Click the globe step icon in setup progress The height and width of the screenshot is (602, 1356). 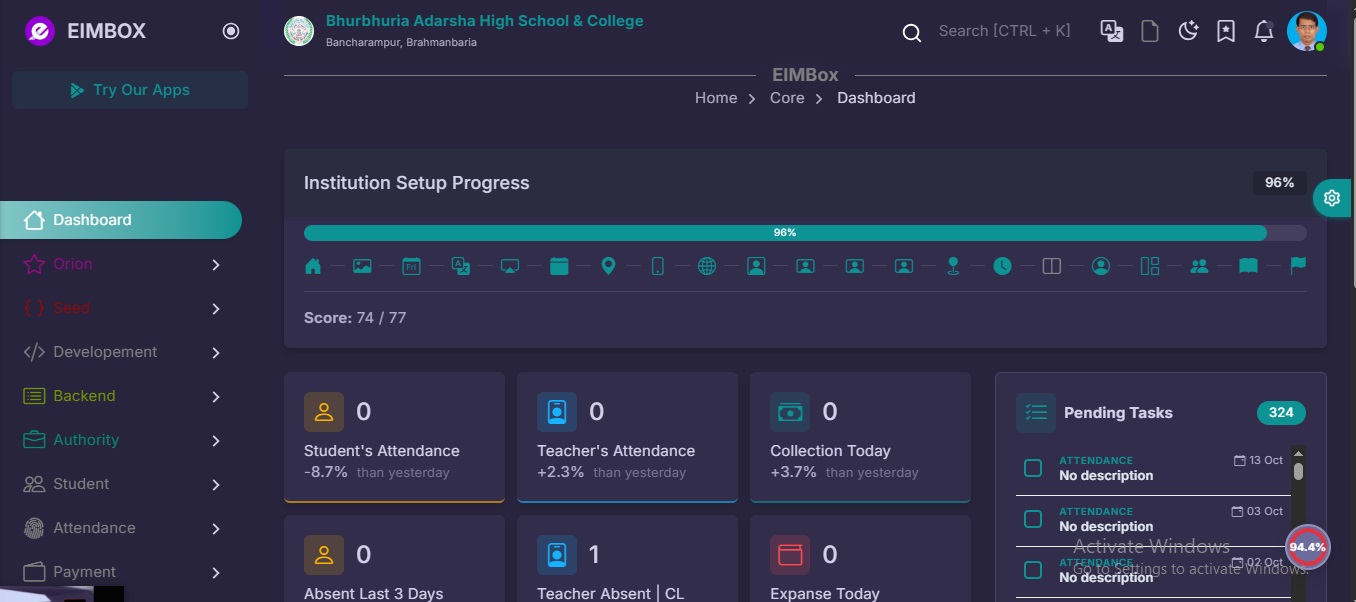click(x=706, y=267)
